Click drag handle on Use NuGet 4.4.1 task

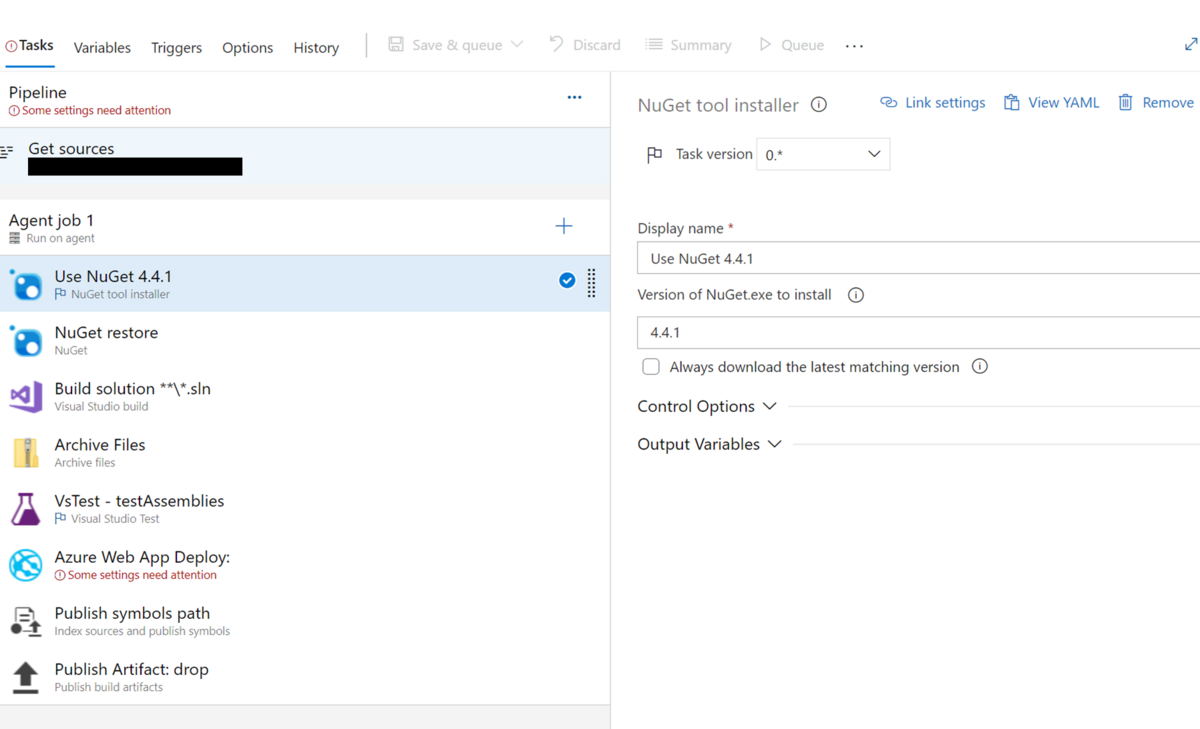click(592, 283)
